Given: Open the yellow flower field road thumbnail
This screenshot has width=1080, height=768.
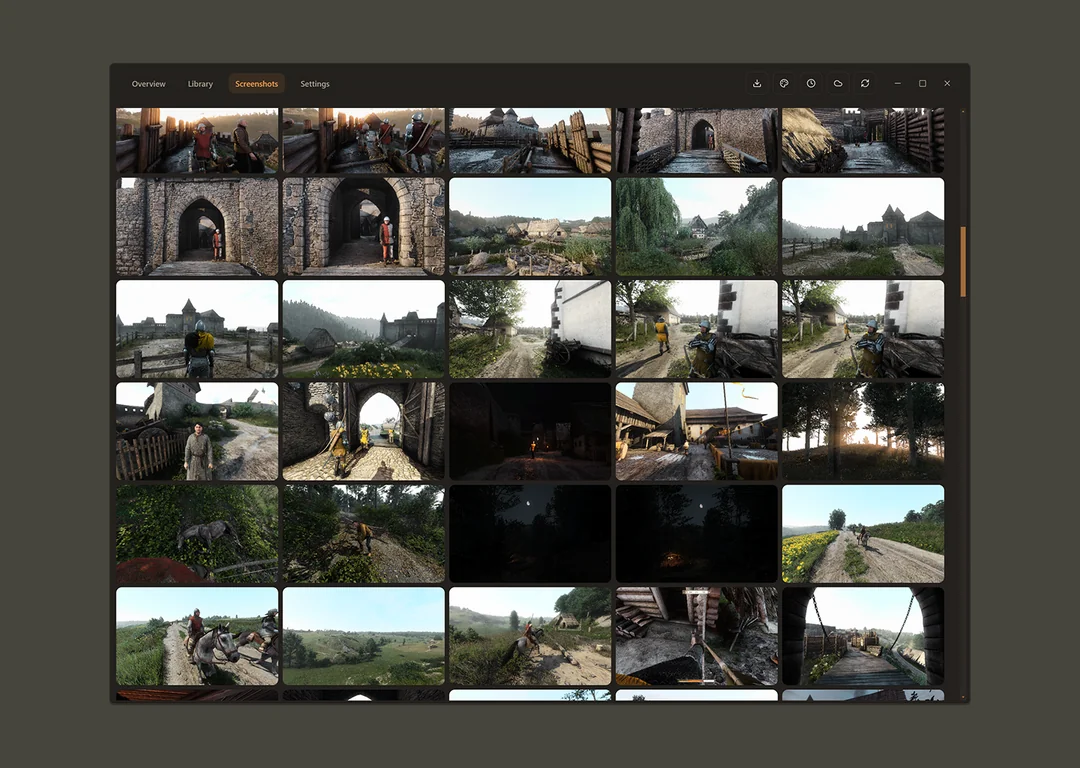Looking at the screenshot, I should pos(863,534).
